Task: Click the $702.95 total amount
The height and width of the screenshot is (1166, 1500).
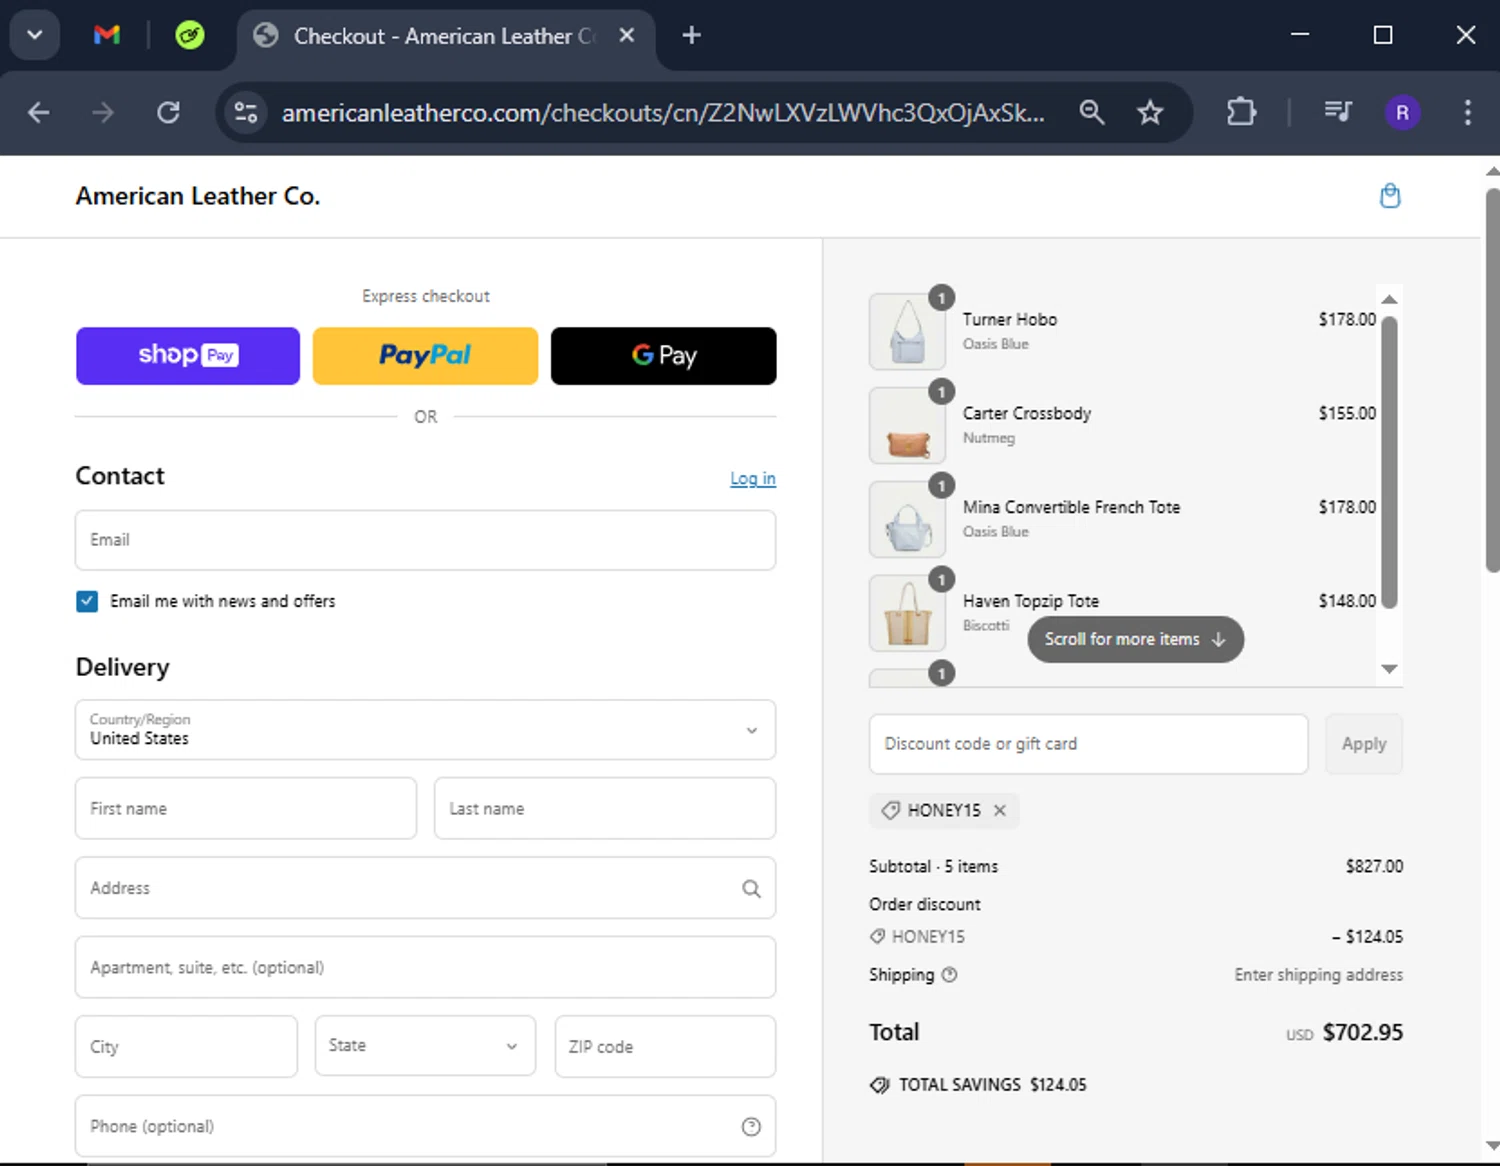Action: coord(1363,1032)
